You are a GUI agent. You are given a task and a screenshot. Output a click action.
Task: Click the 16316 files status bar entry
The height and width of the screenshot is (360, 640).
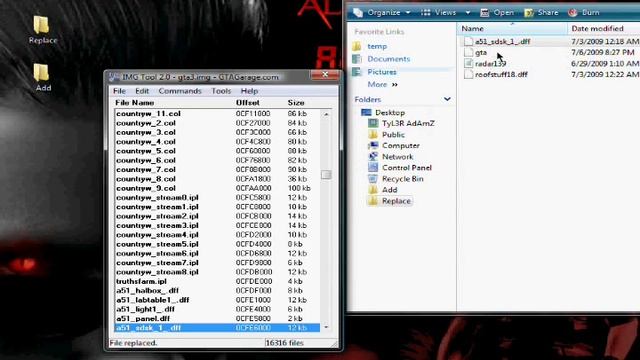(x=284, y=343)
